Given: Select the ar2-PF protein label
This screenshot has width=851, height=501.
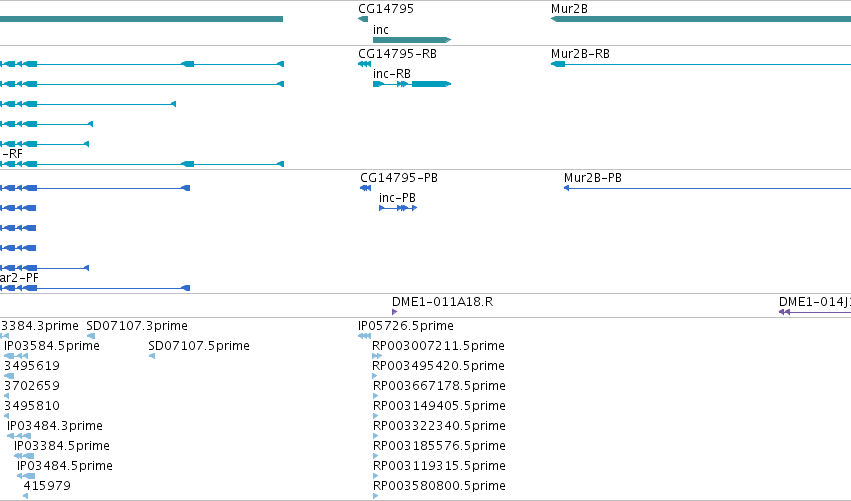Looking at the screenshot, I should click(19, 278).
